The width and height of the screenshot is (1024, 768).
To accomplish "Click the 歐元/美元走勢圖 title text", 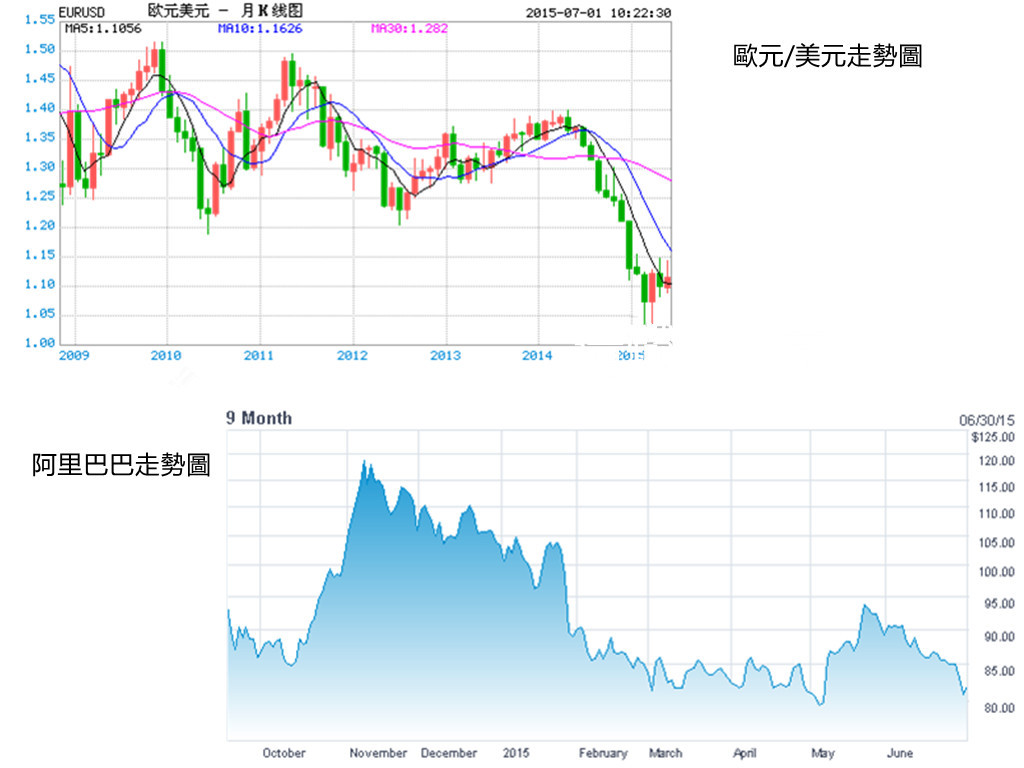I will click(827, 57).
